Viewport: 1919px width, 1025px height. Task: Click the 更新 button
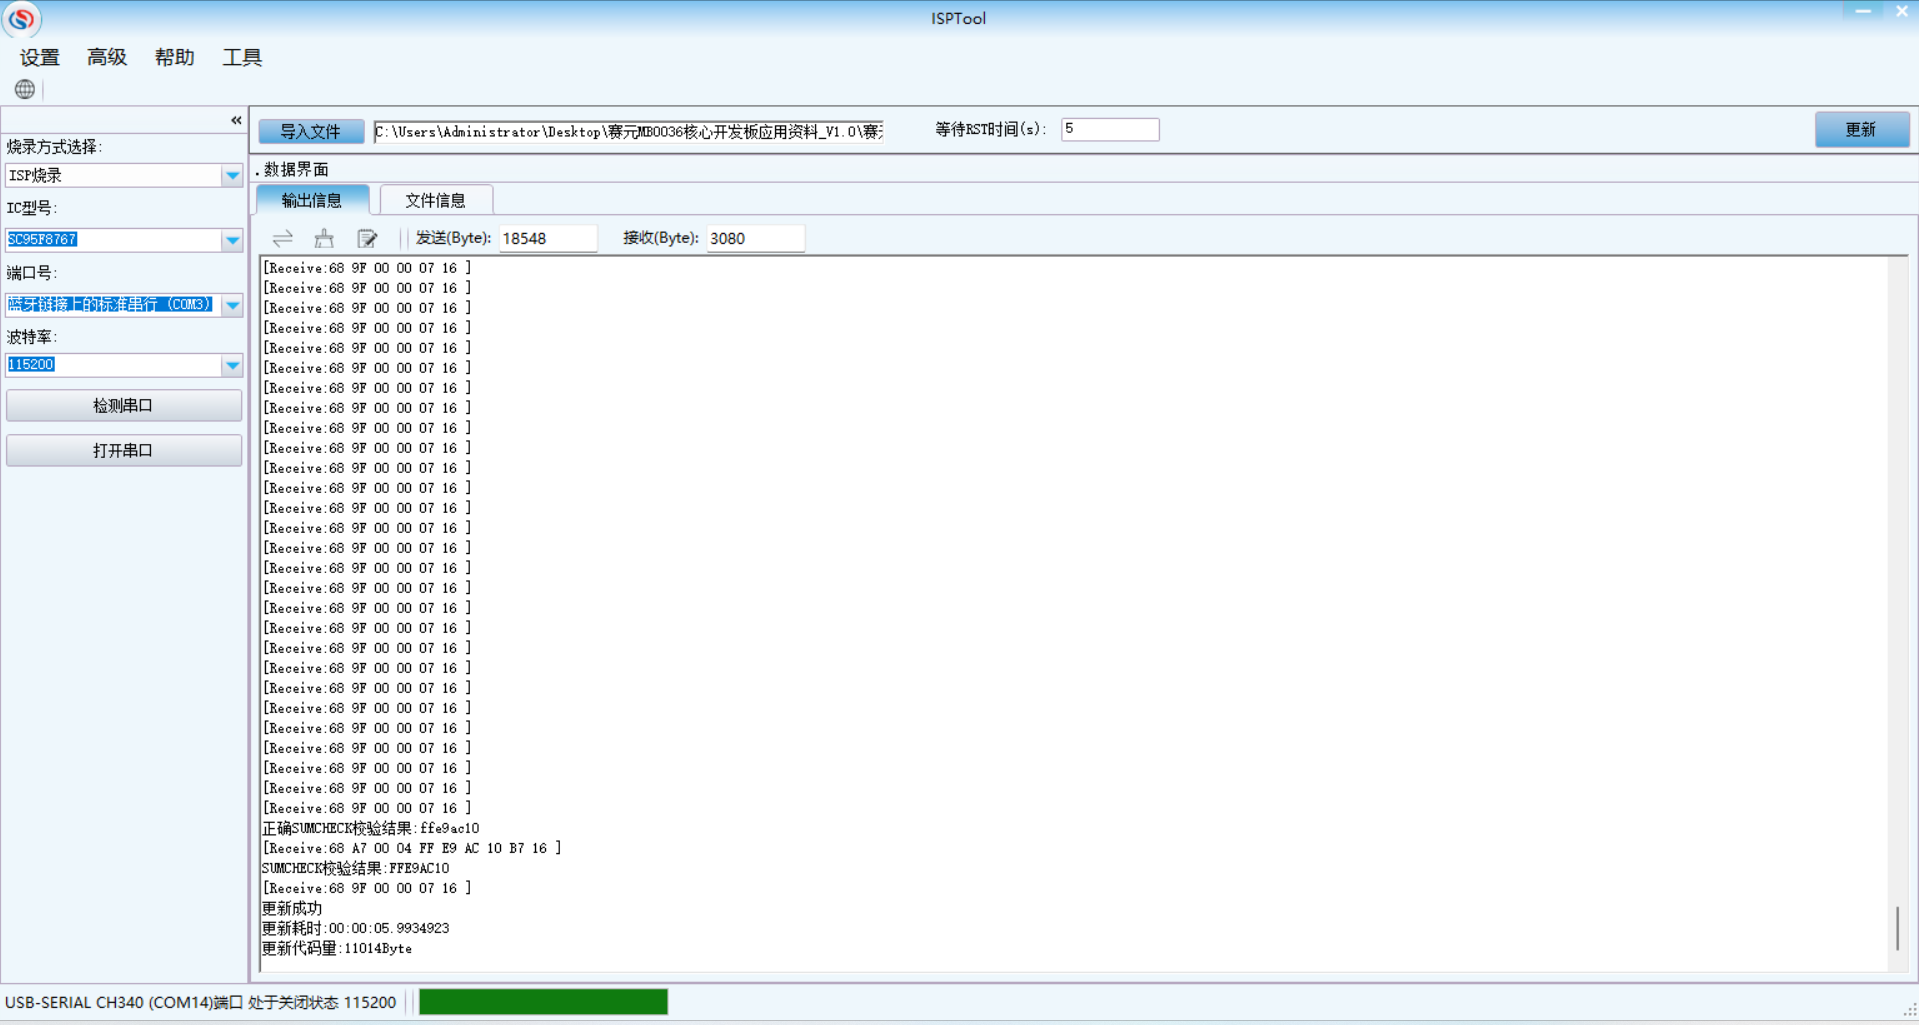(x=1861, y=129)
